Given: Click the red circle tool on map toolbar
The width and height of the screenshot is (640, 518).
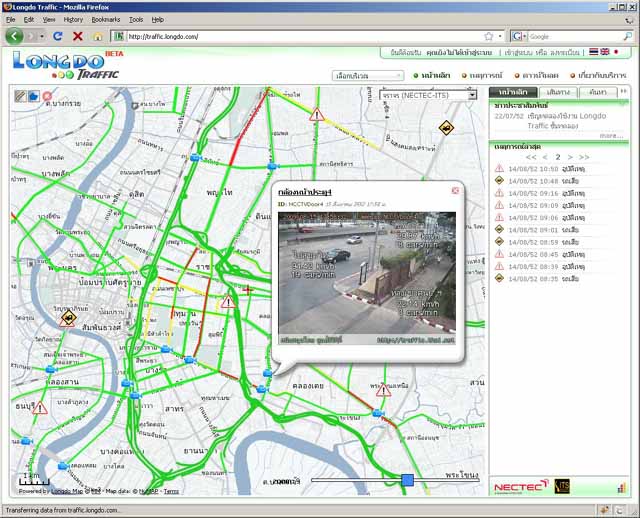Looking at the screenshot, I should tap(47, 96).
